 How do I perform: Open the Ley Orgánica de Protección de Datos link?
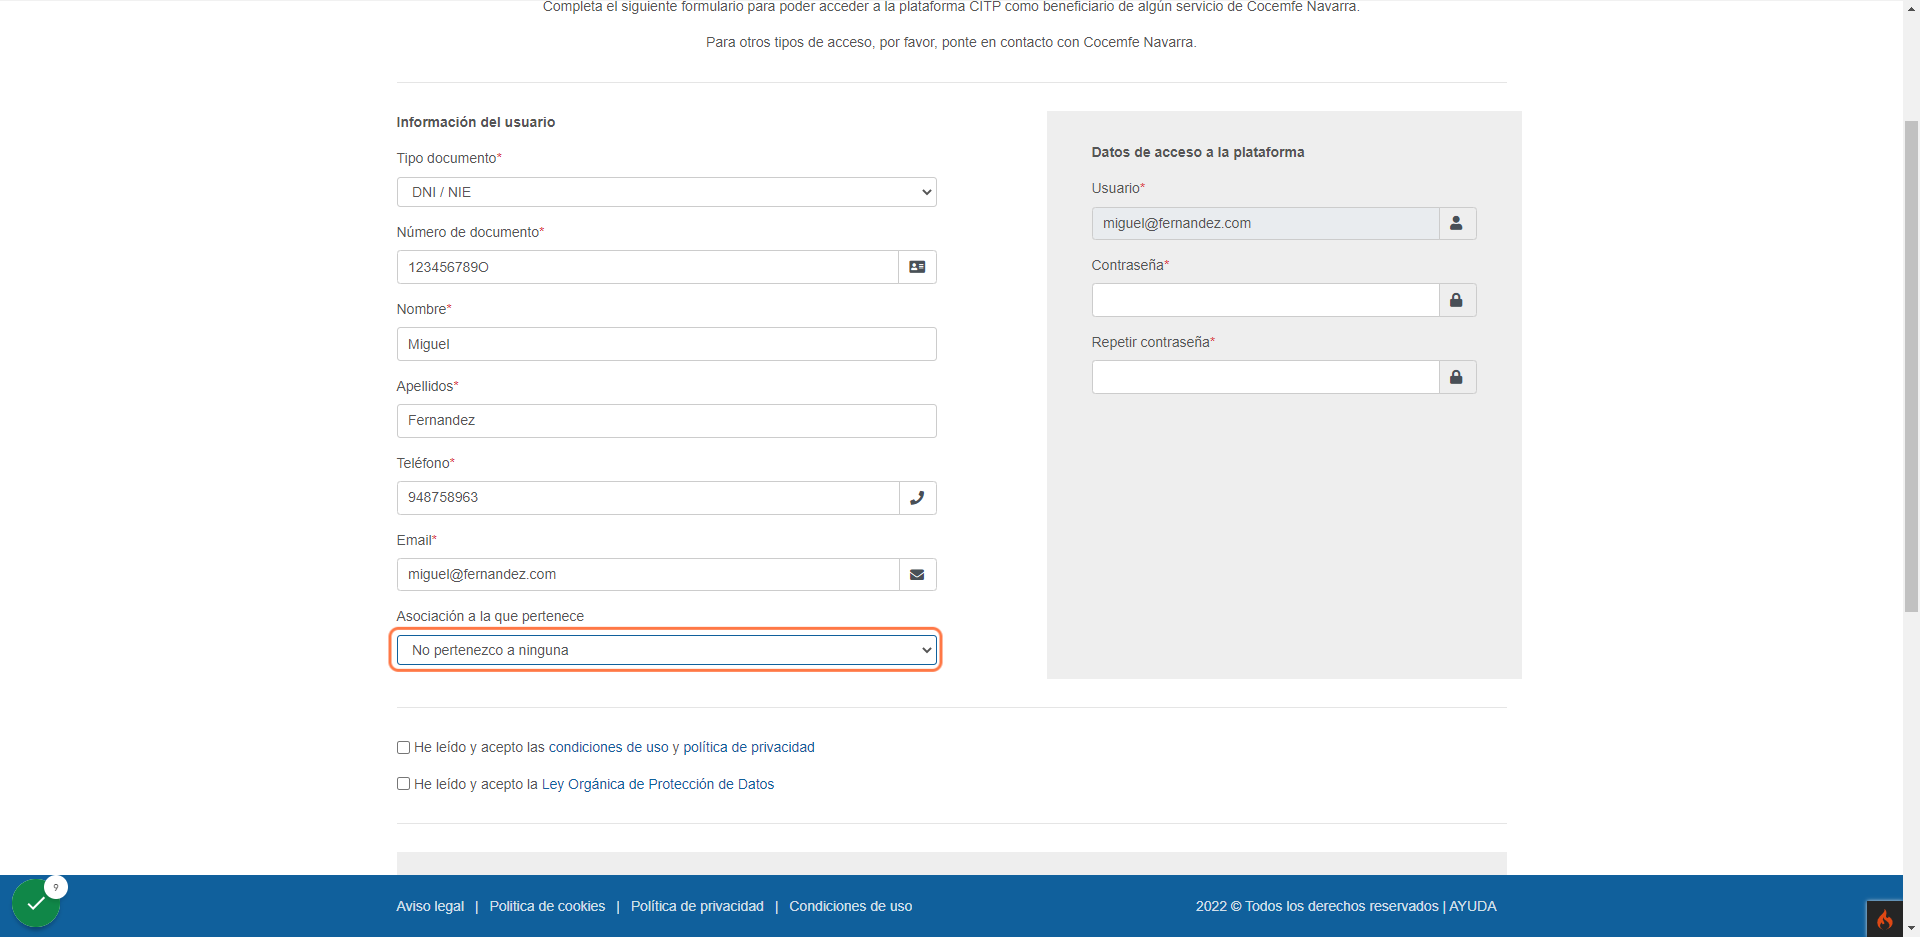tap(658, 784)
